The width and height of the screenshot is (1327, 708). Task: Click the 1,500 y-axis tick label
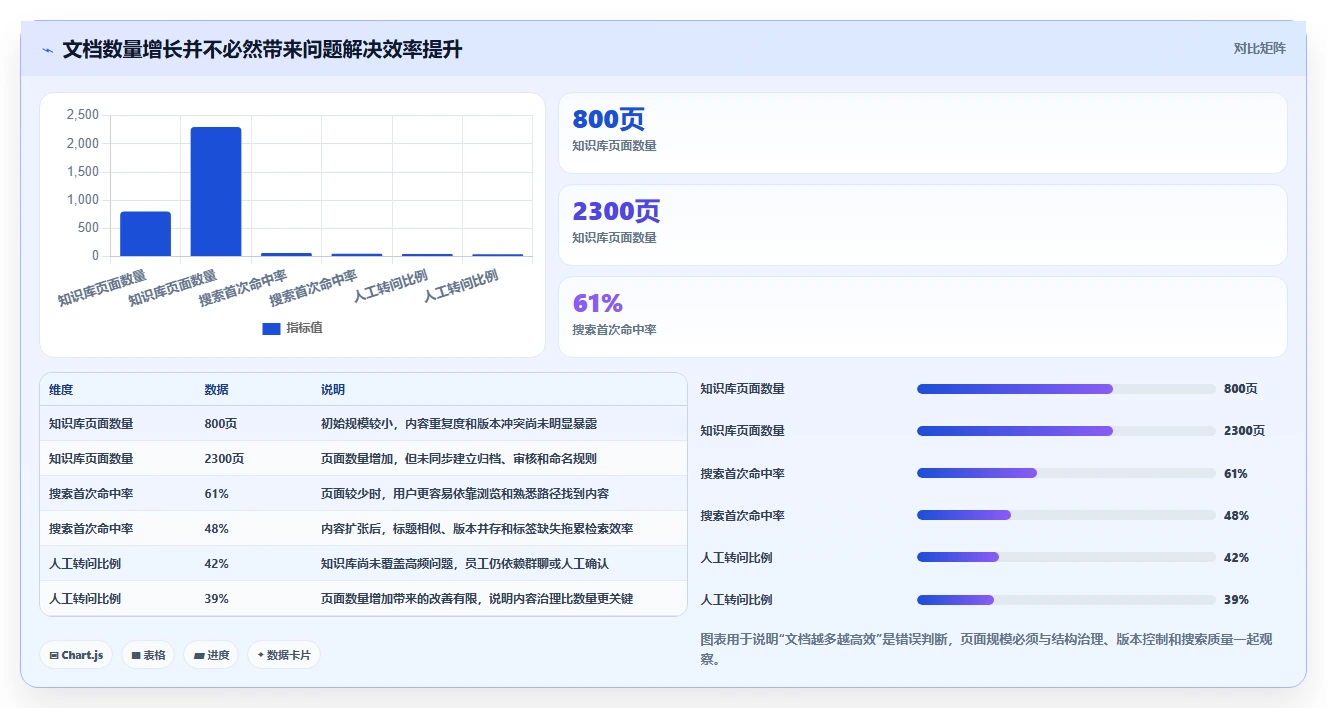(x=82, y=172)
